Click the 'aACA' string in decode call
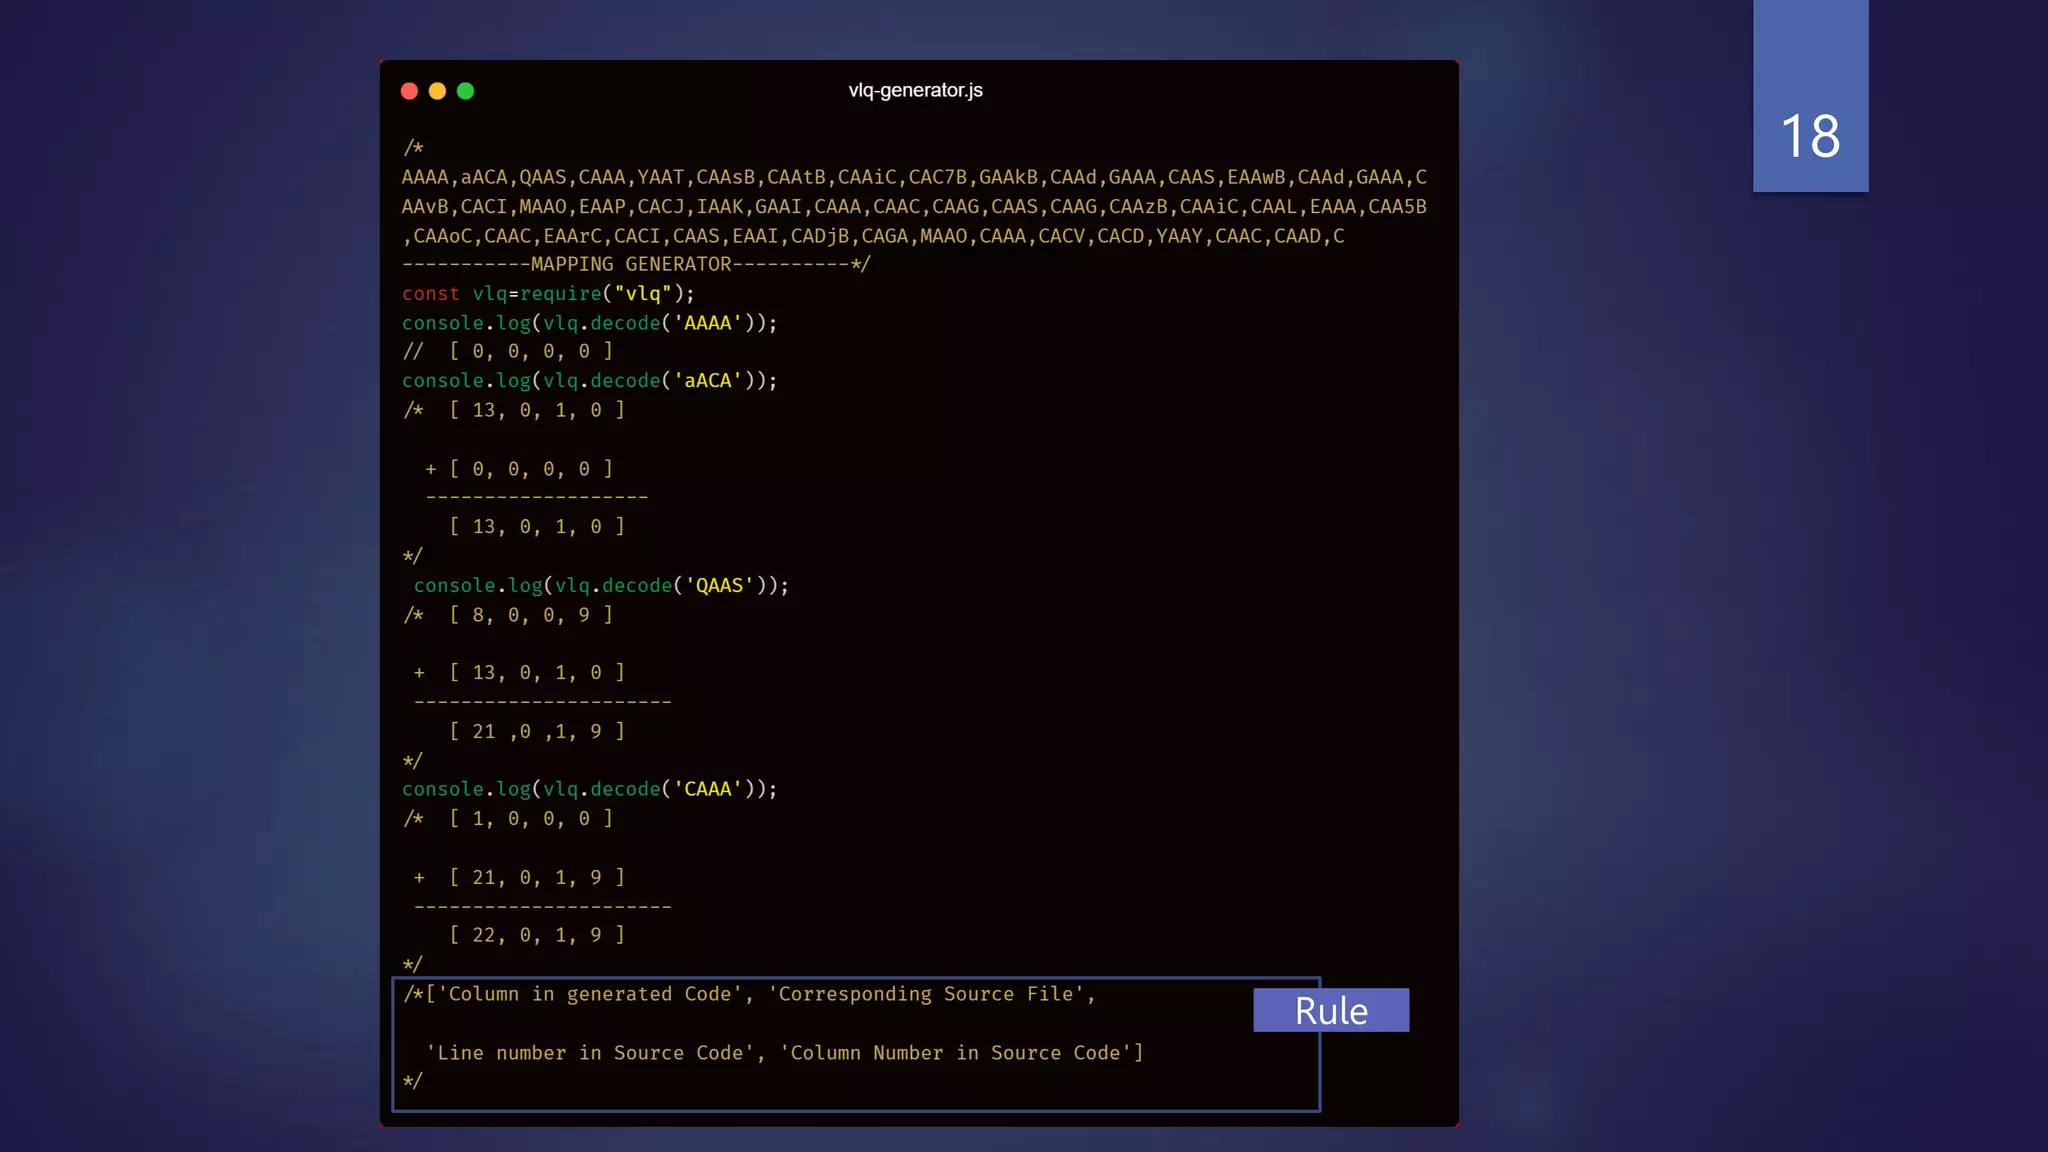 (708, 381)
